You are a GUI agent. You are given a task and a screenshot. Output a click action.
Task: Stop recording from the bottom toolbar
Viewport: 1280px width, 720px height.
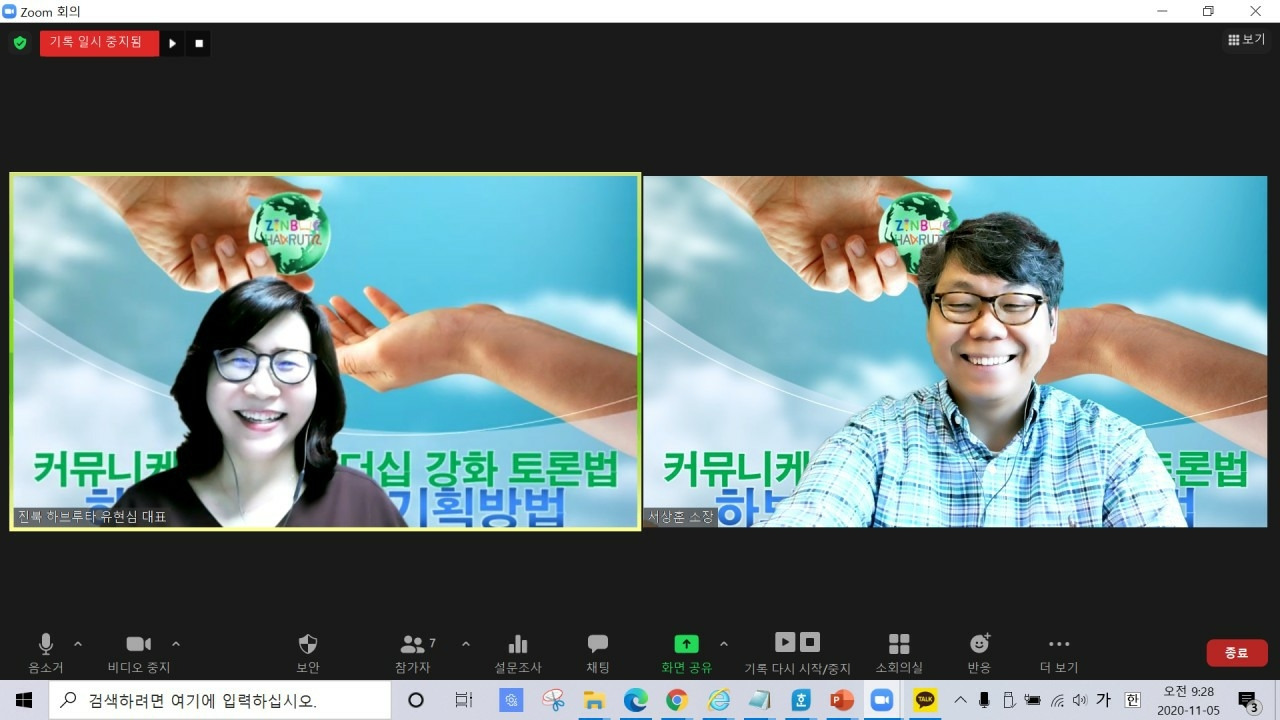(810, 642)
